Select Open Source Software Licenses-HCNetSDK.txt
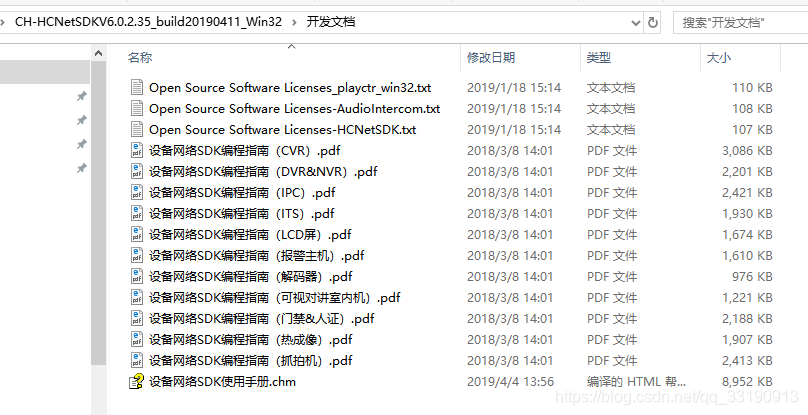Viewport: 808px width, 415px height. point(282,129)
